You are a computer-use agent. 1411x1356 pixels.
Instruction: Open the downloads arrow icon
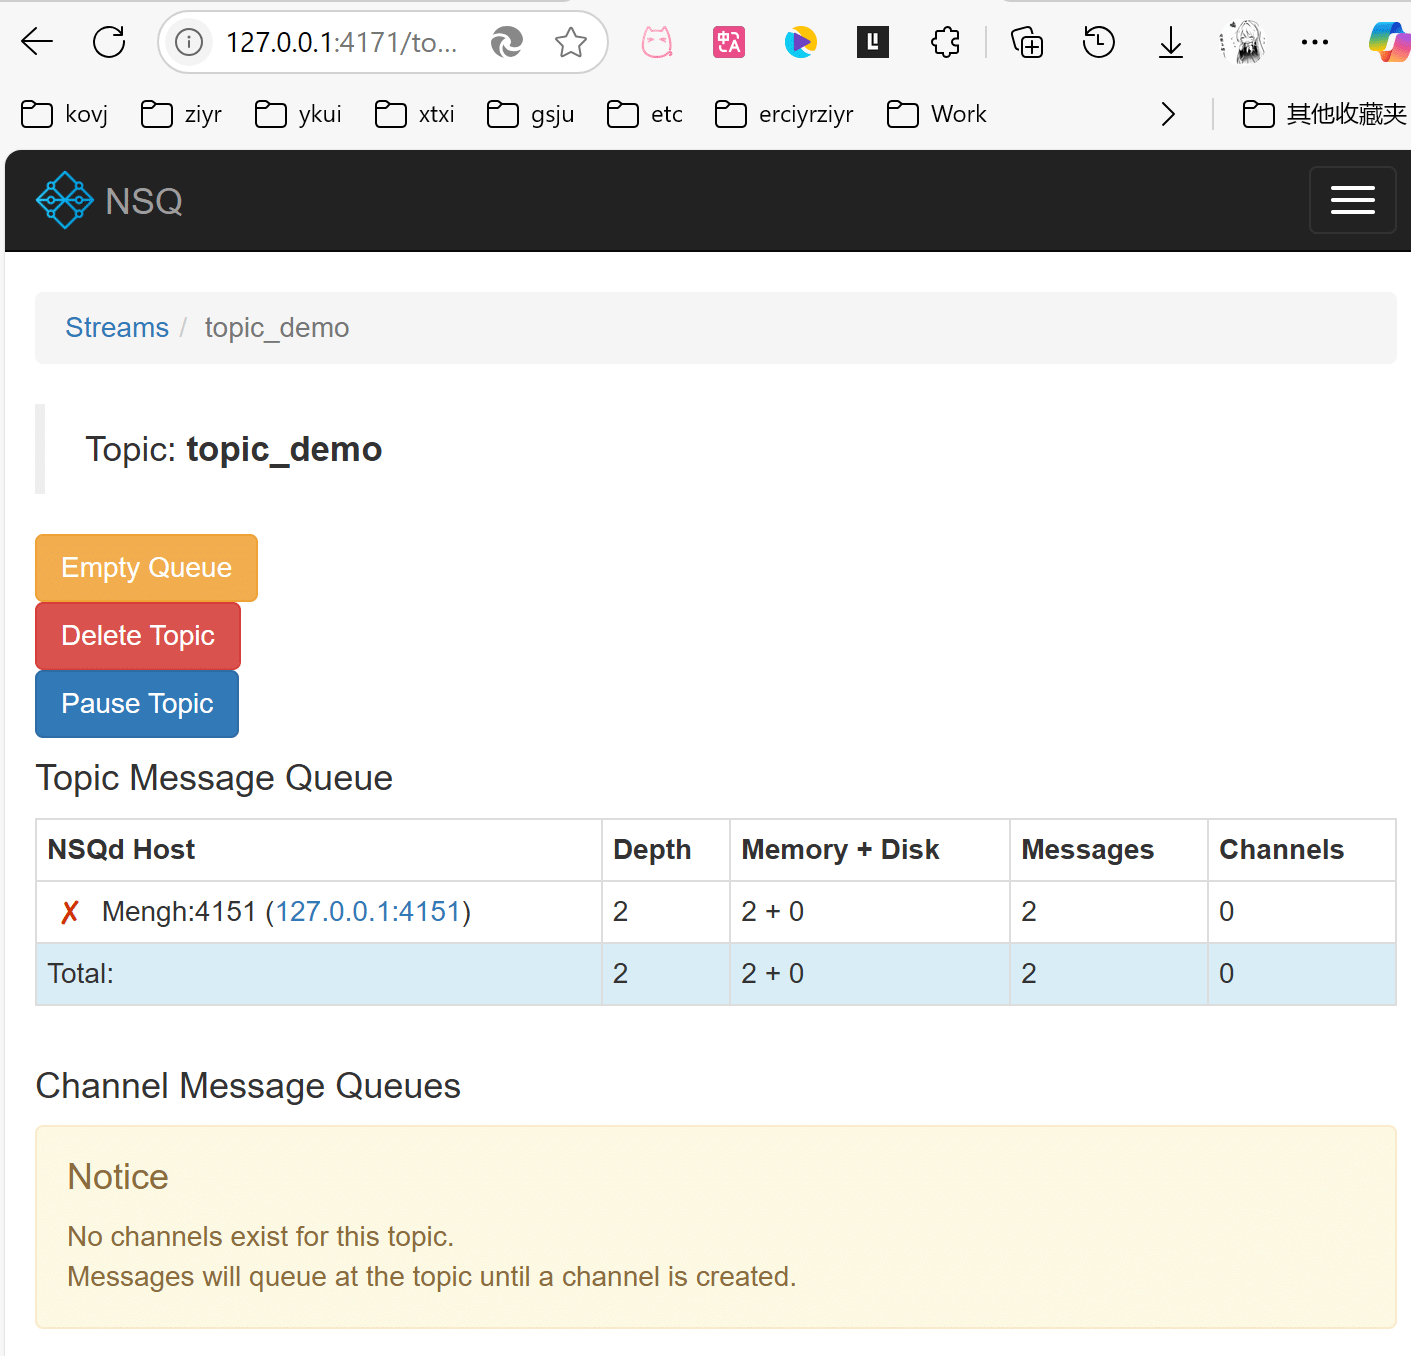1170,42
